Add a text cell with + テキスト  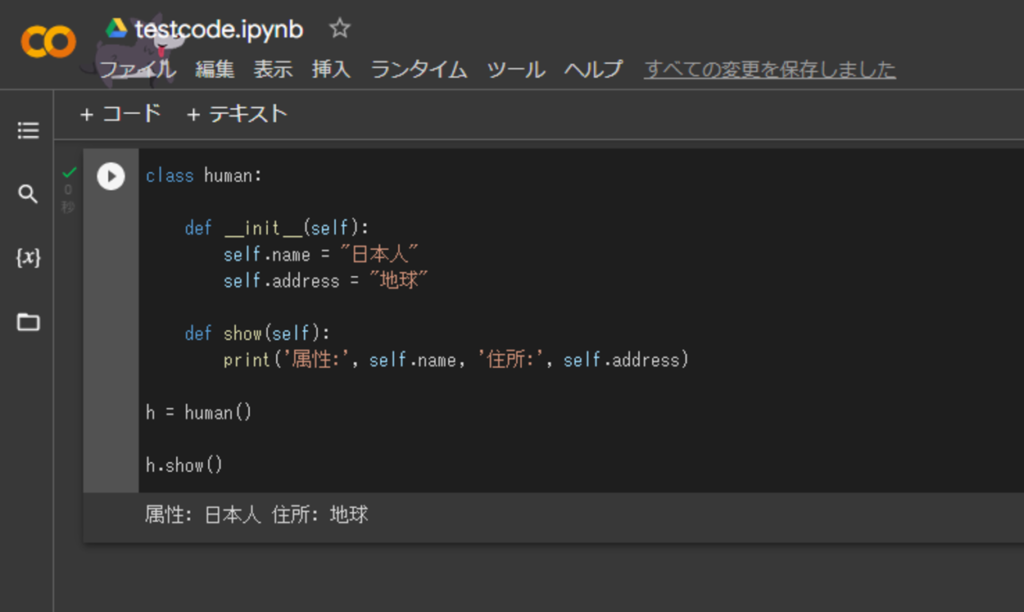pos(236,114)
